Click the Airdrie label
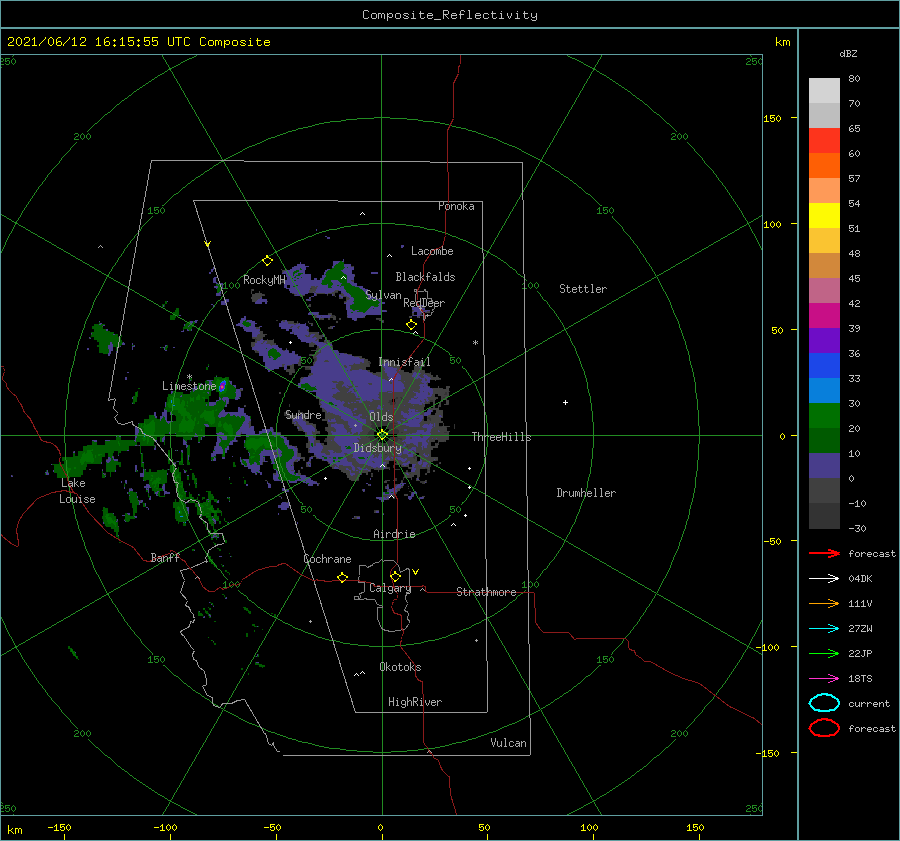 [394, 534]
